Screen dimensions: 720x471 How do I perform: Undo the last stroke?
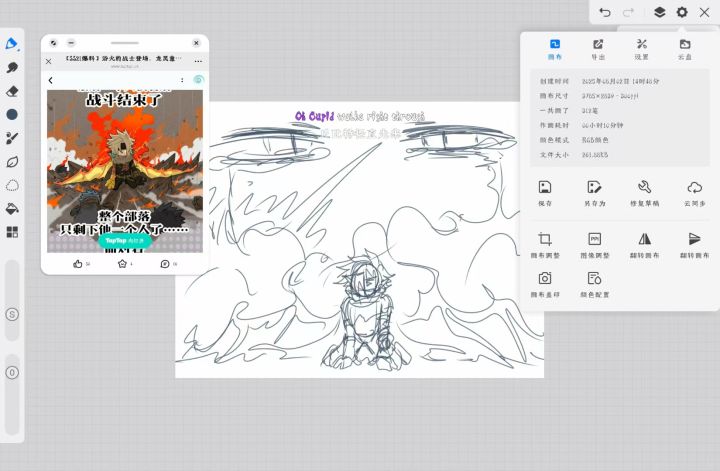tap(605, 12)
